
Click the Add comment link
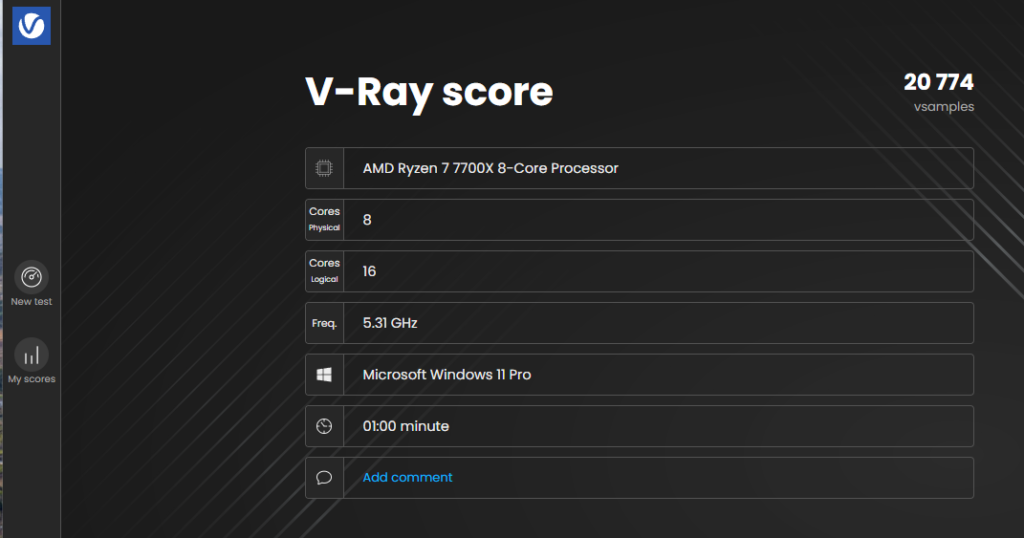pos(408,477)
